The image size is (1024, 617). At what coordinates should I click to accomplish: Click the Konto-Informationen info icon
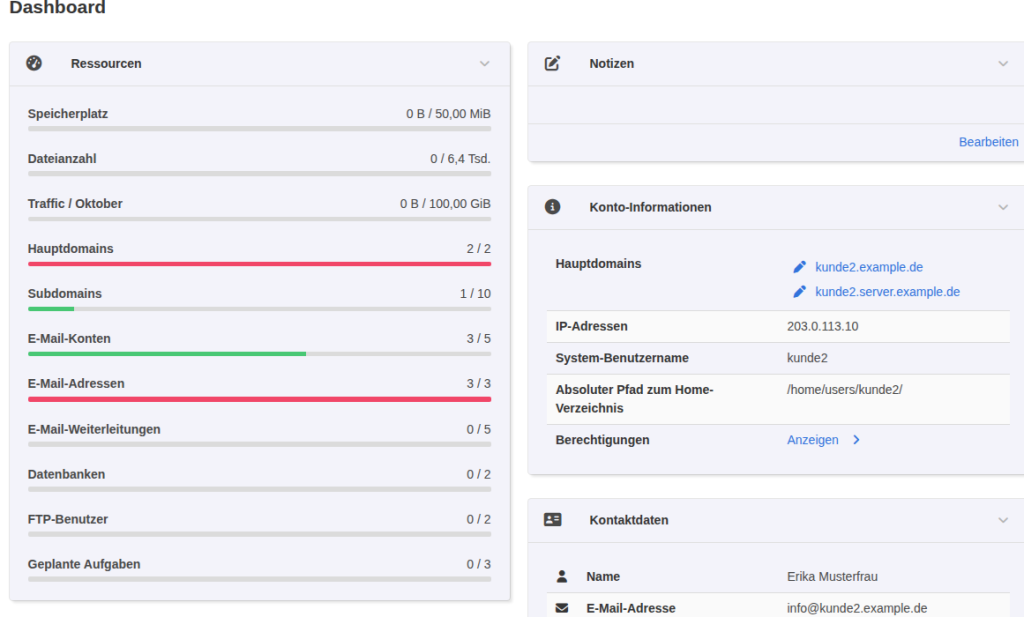[552, 207]
